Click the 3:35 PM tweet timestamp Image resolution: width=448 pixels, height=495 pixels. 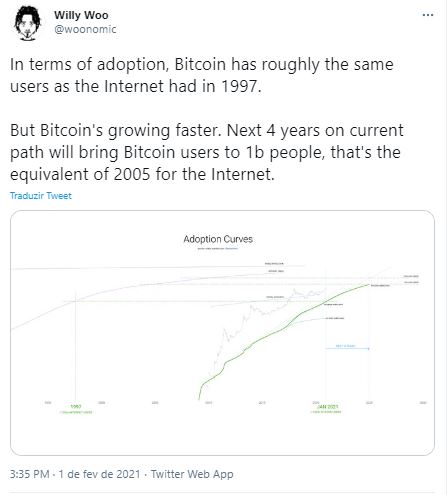pos(30,474)
